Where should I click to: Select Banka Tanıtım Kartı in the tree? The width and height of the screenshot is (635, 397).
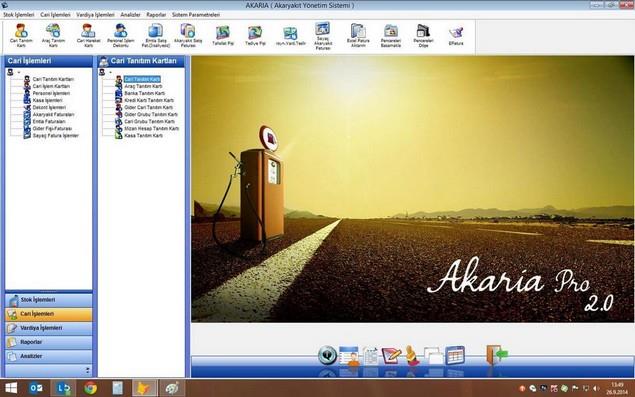(x=145, y=93)
